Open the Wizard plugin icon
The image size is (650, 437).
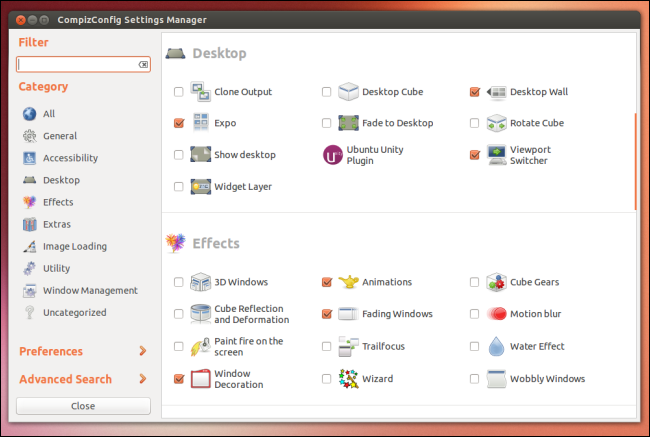point(348,379)
